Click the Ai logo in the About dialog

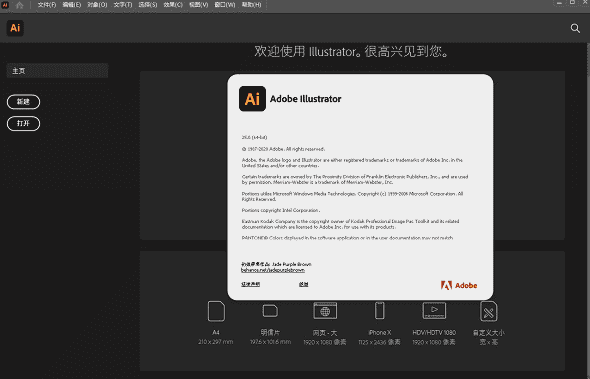click(x=252, y=99)
